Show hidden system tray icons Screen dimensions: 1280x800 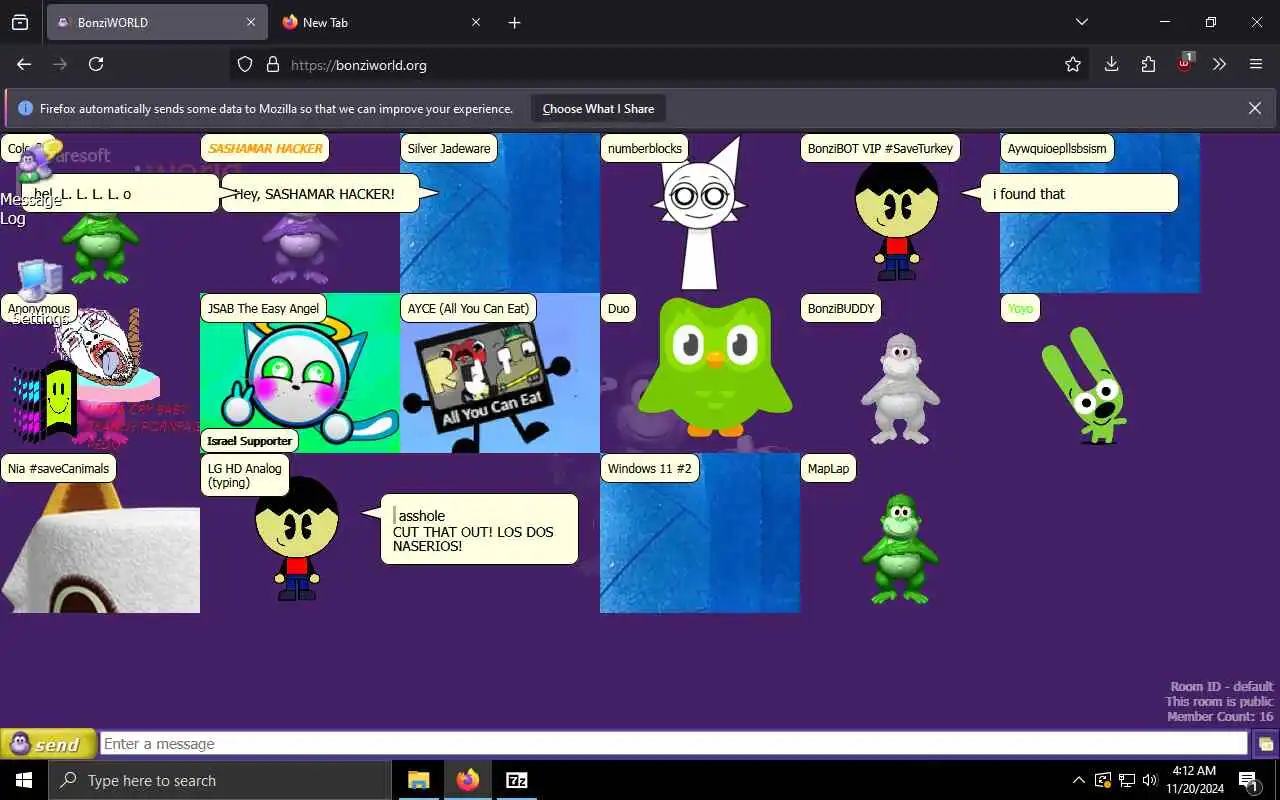[x=1078, y=780]
